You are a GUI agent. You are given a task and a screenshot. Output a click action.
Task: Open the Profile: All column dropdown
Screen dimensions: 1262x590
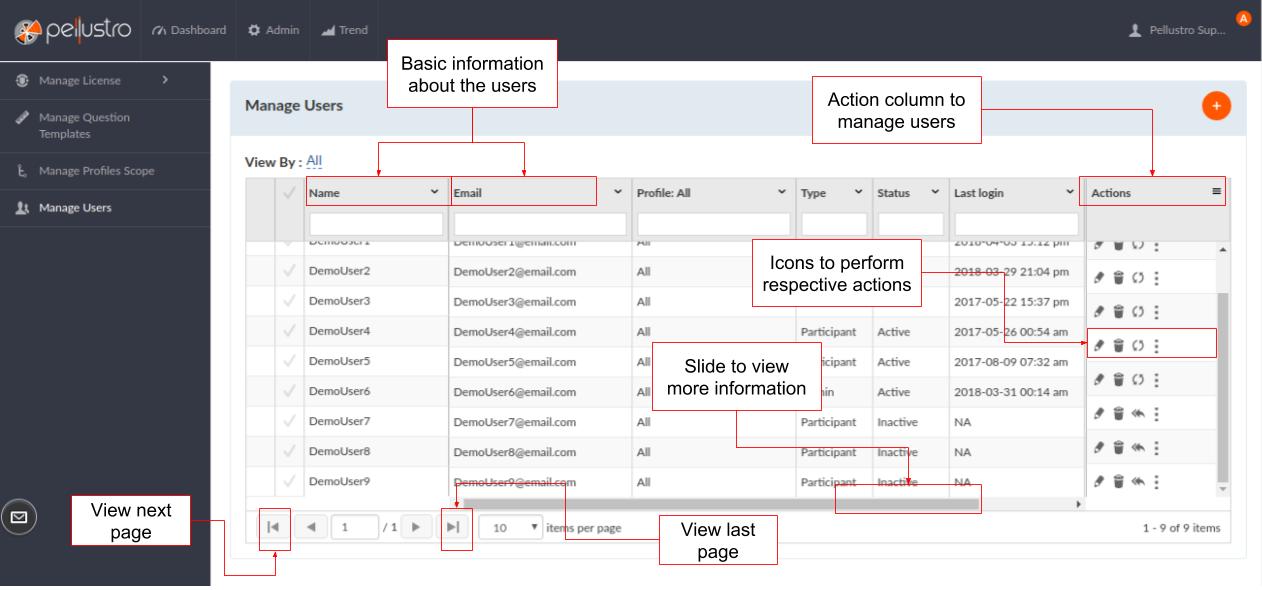click(781, 191)
